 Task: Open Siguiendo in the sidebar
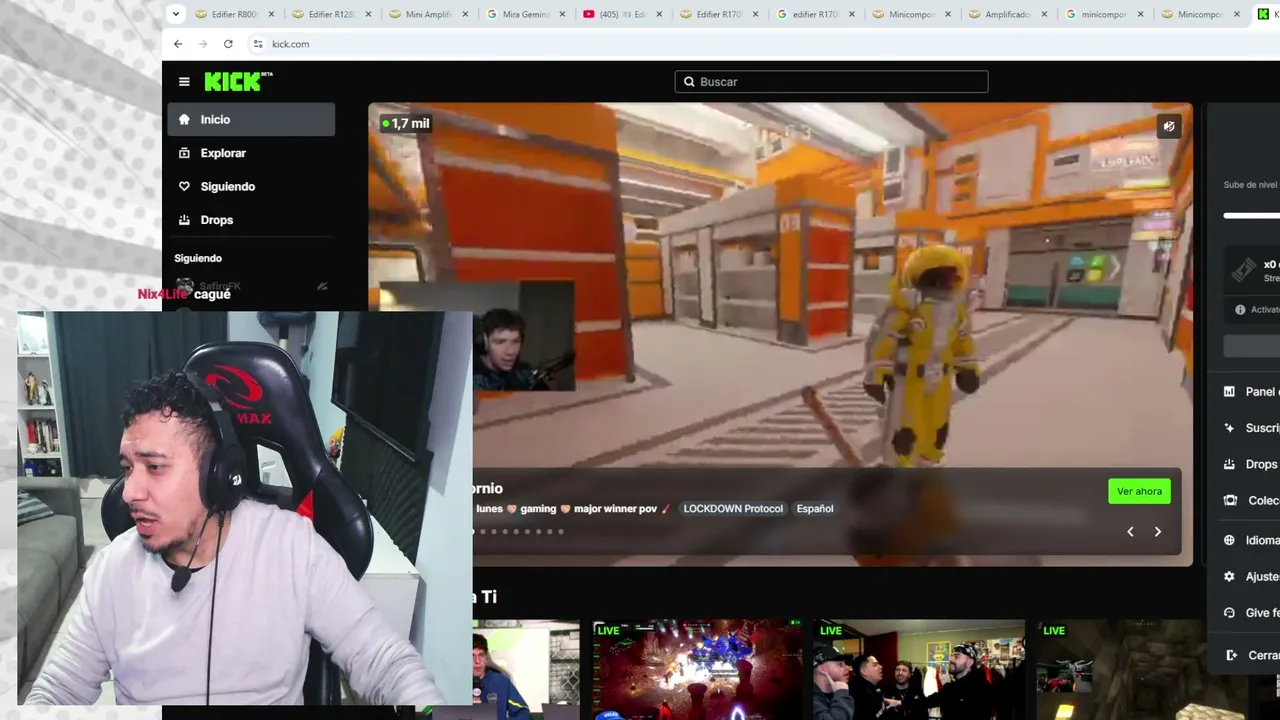click(x=251, y=186)
